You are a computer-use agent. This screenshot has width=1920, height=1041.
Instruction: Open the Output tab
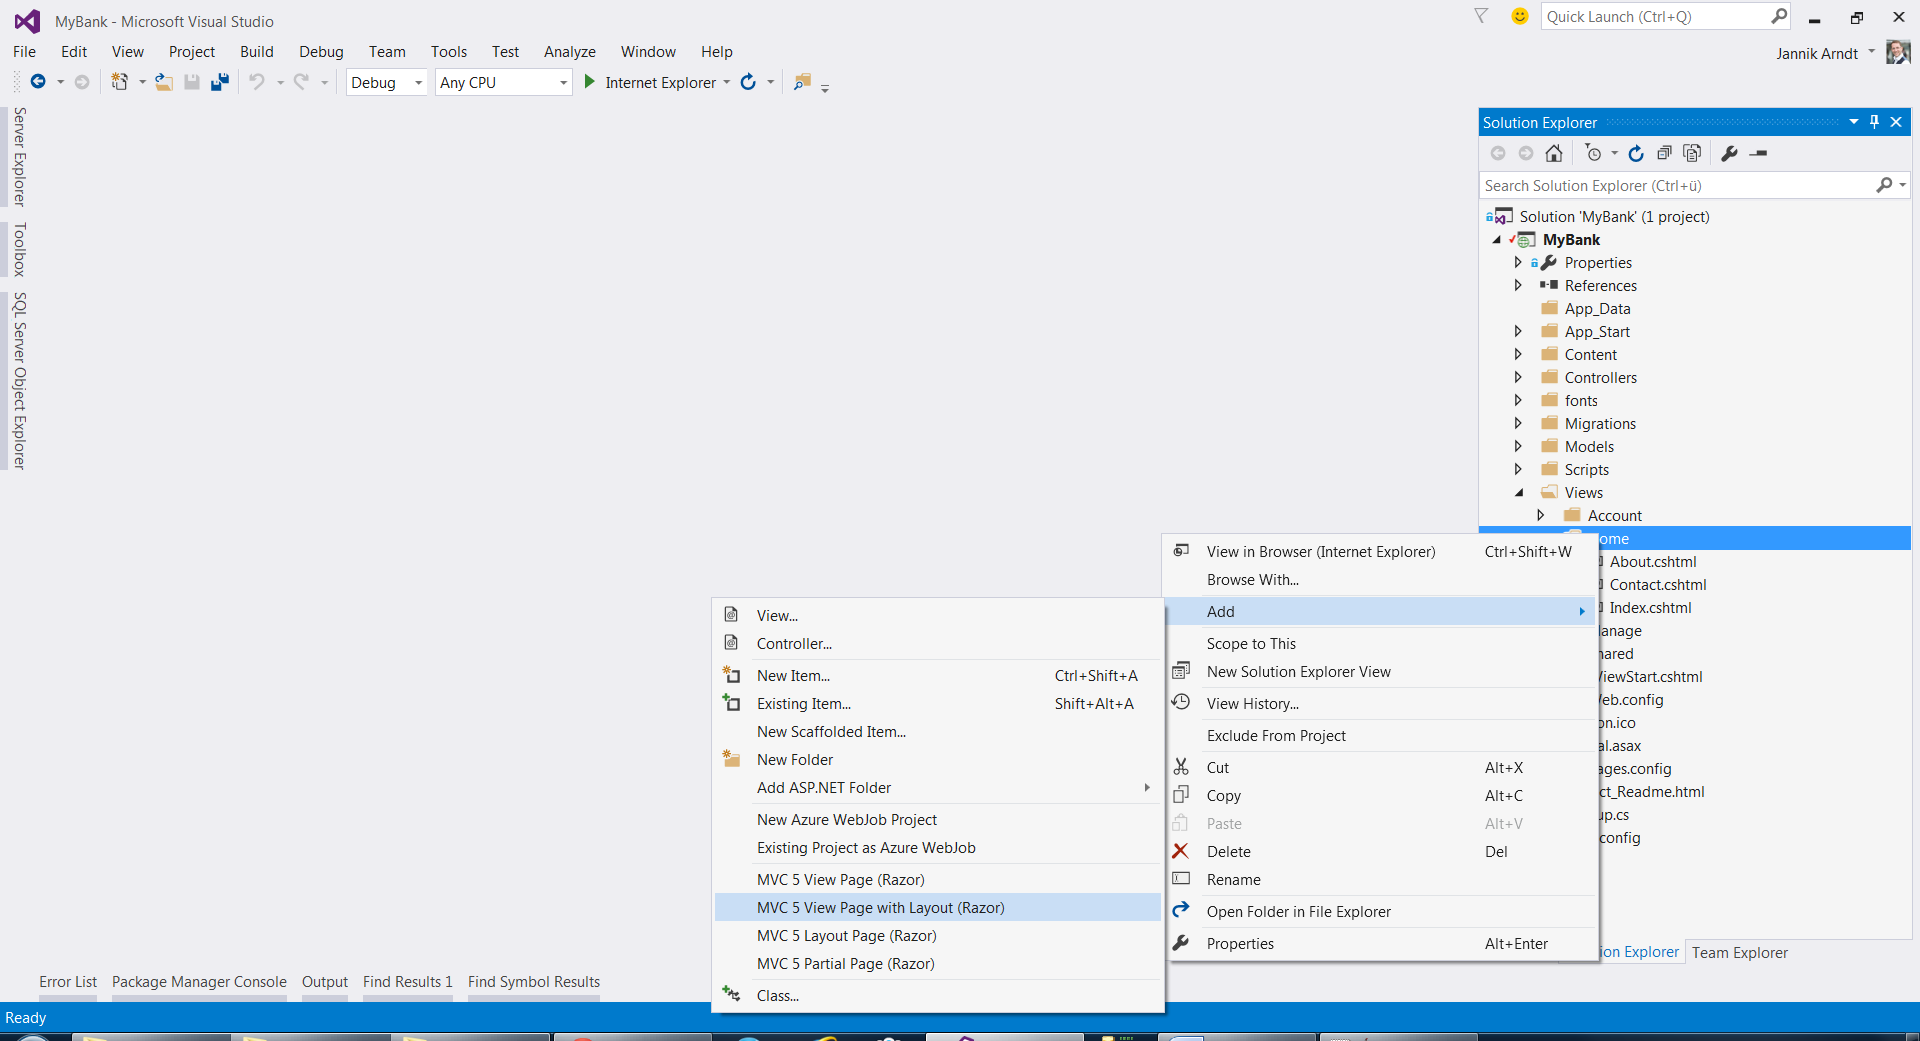coord(325,982)
